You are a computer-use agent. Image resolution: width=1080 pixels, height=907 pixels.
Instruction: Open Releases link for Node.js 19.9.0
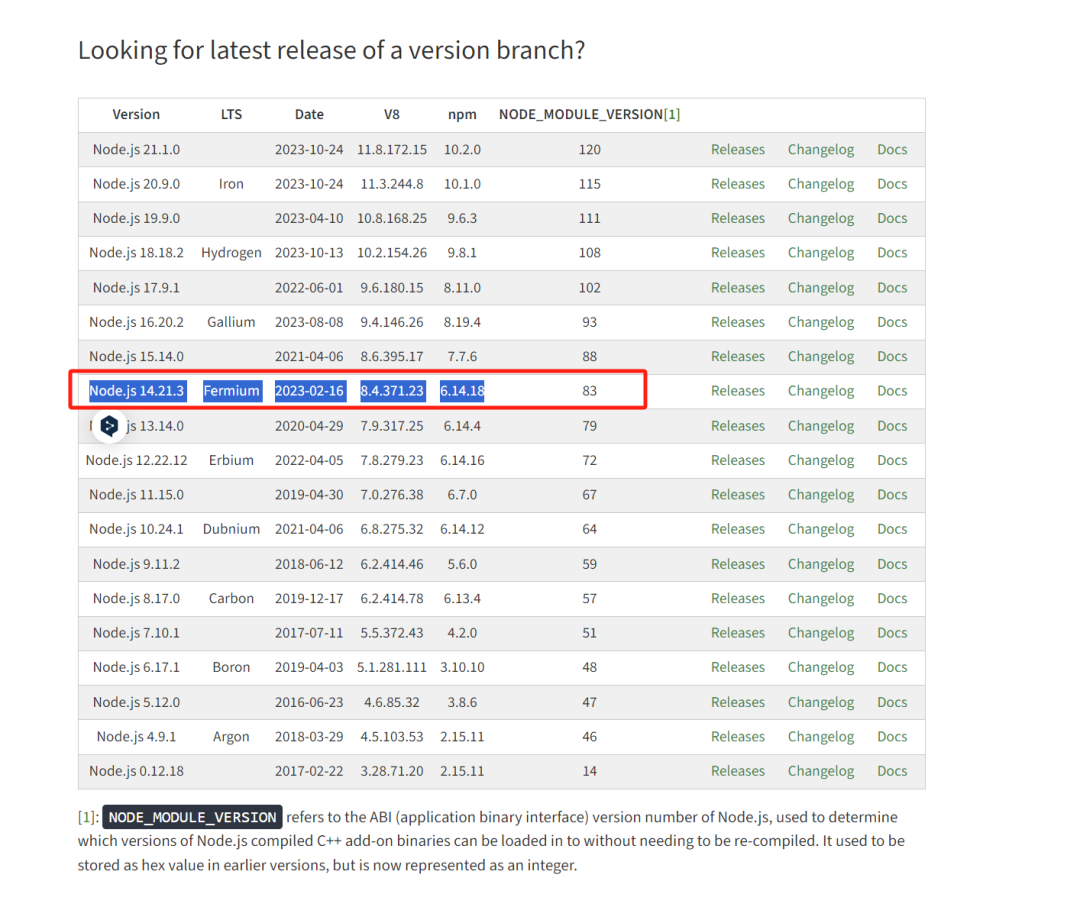(738, 218)
